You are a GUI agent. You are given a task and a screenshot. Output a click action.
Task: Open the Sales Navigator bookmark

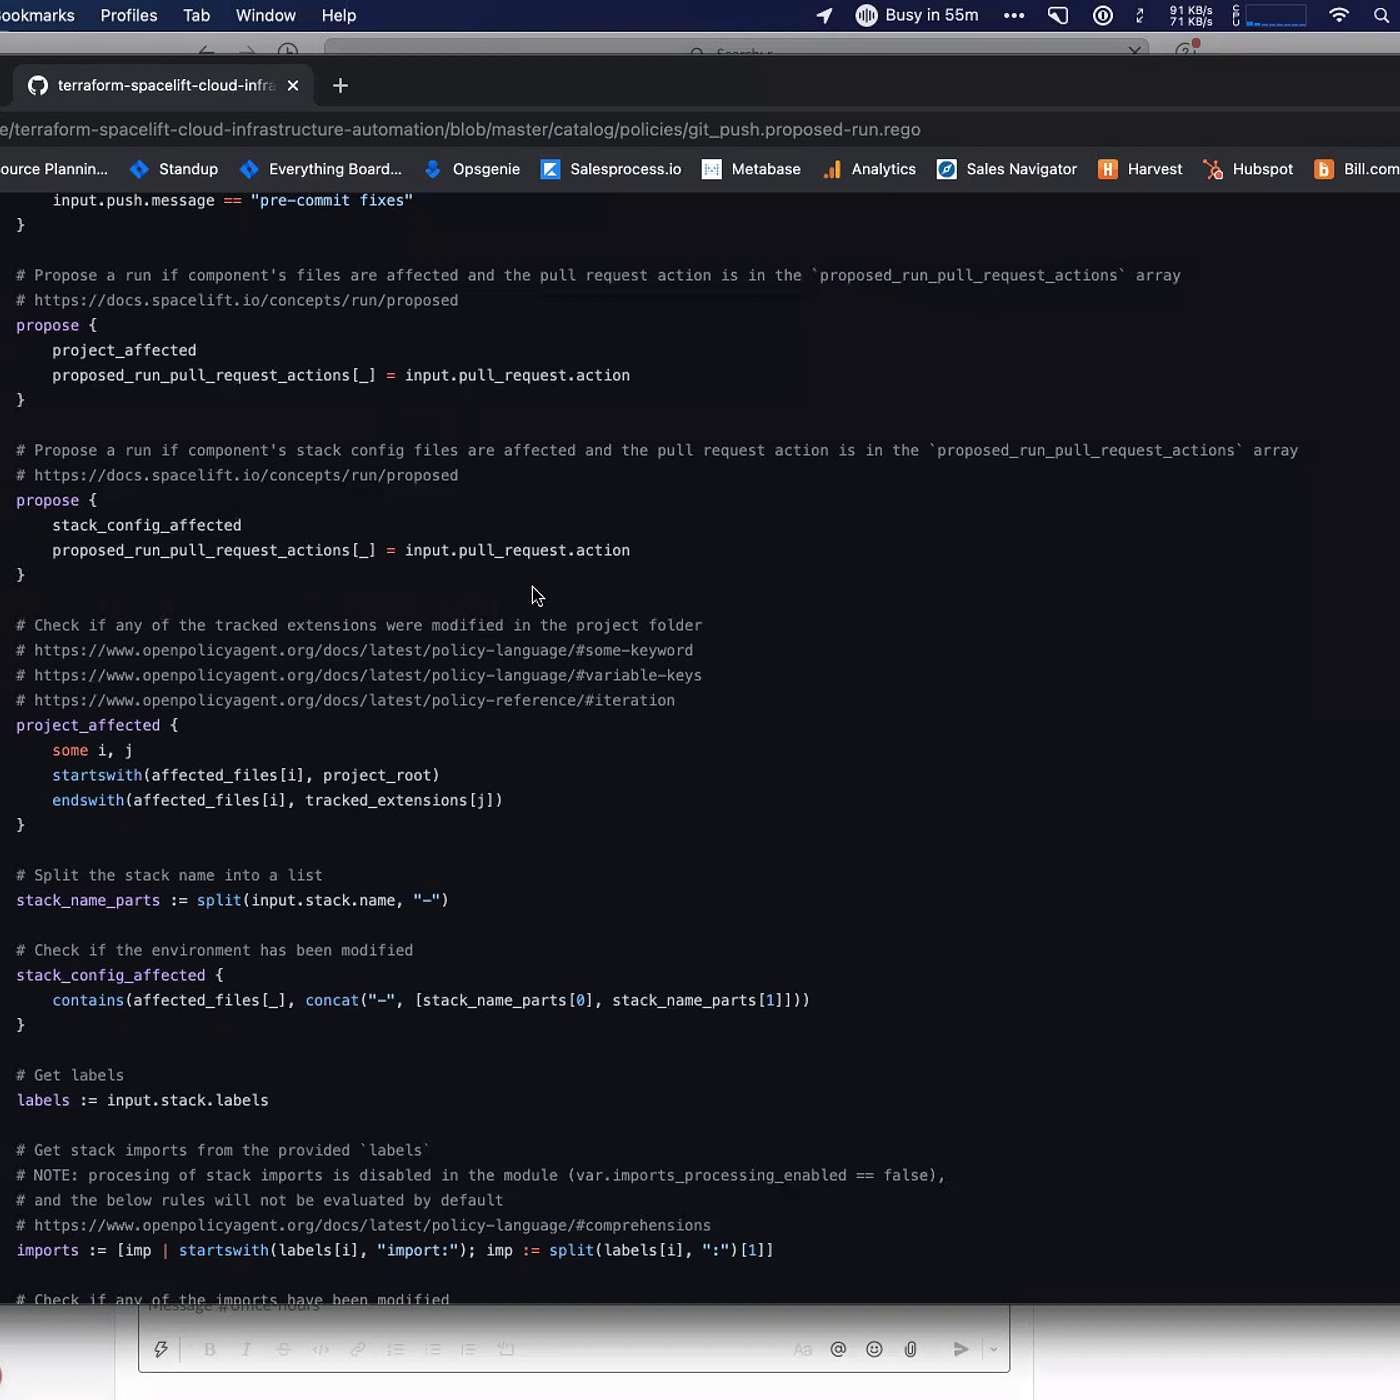pos(1007,169)
